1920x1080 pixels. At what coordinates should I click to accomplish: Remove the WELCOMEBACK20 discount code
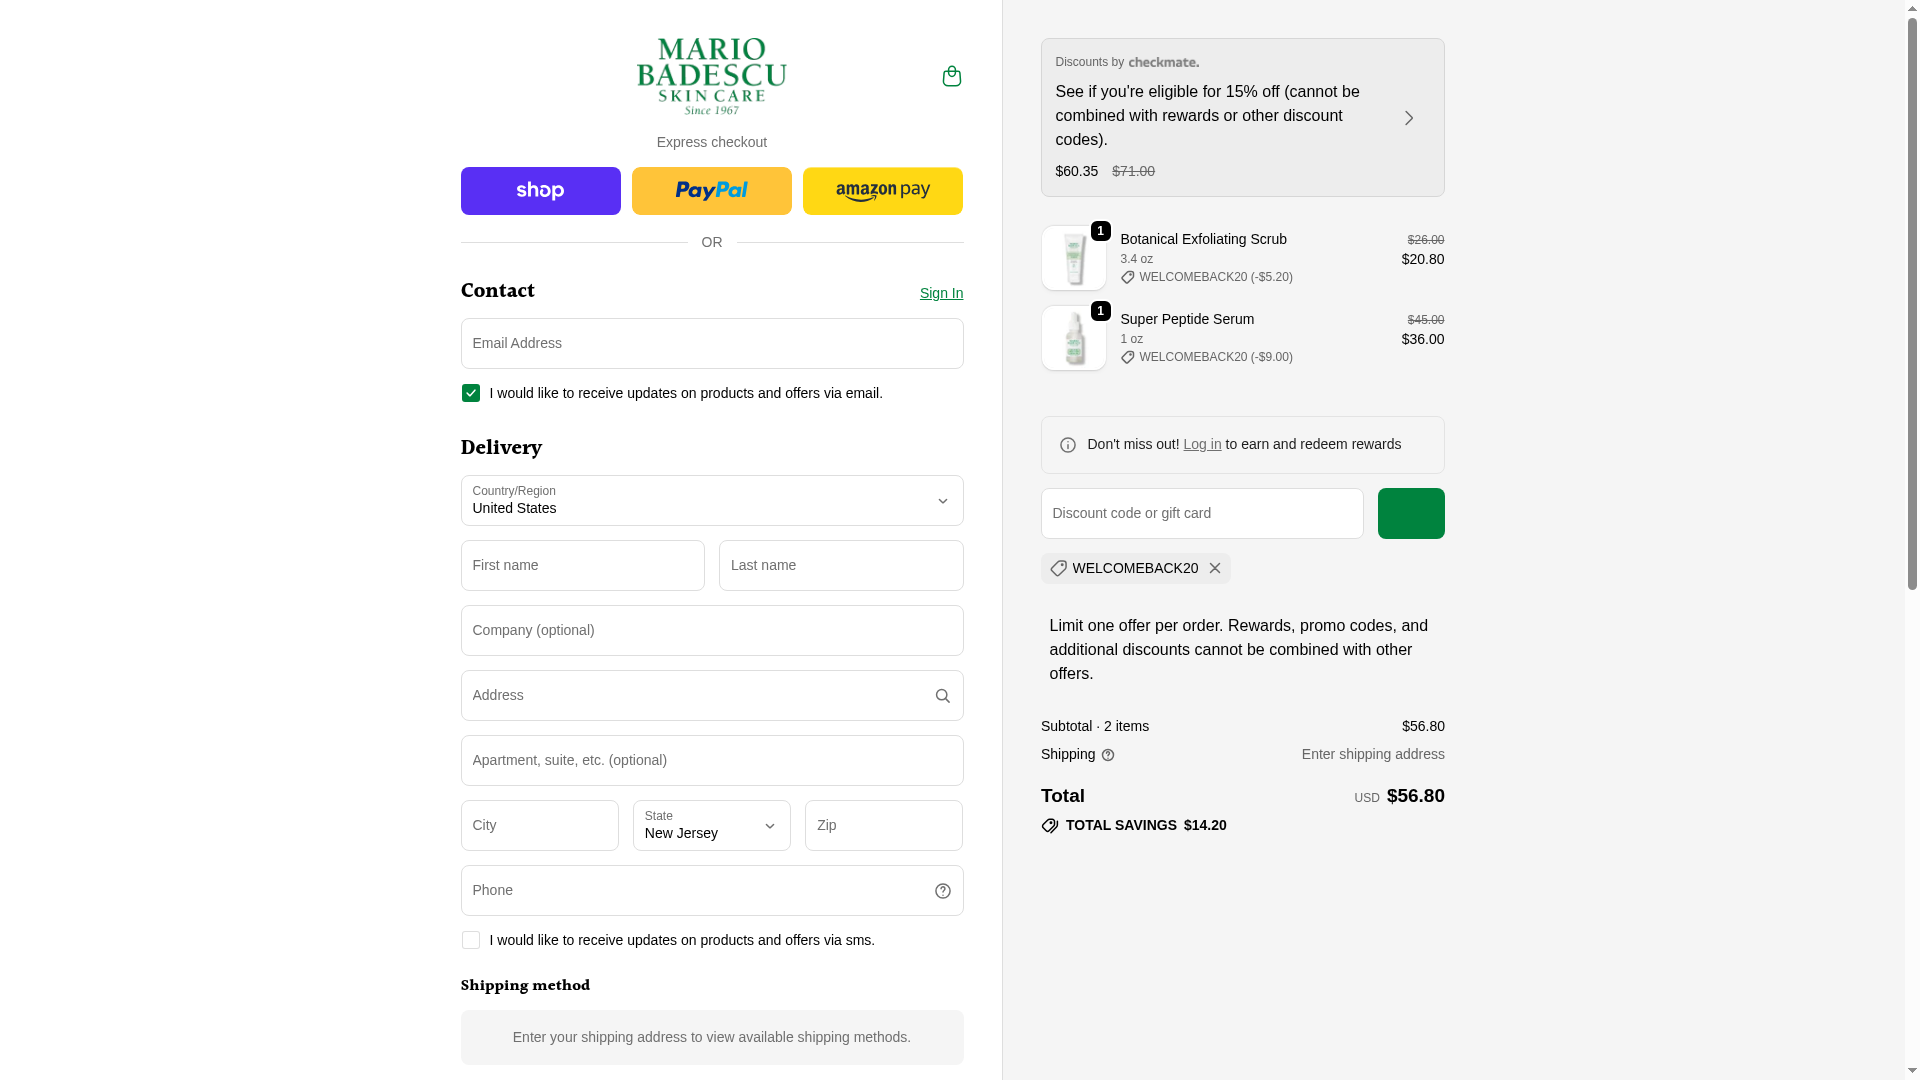tap(1214, 568)
